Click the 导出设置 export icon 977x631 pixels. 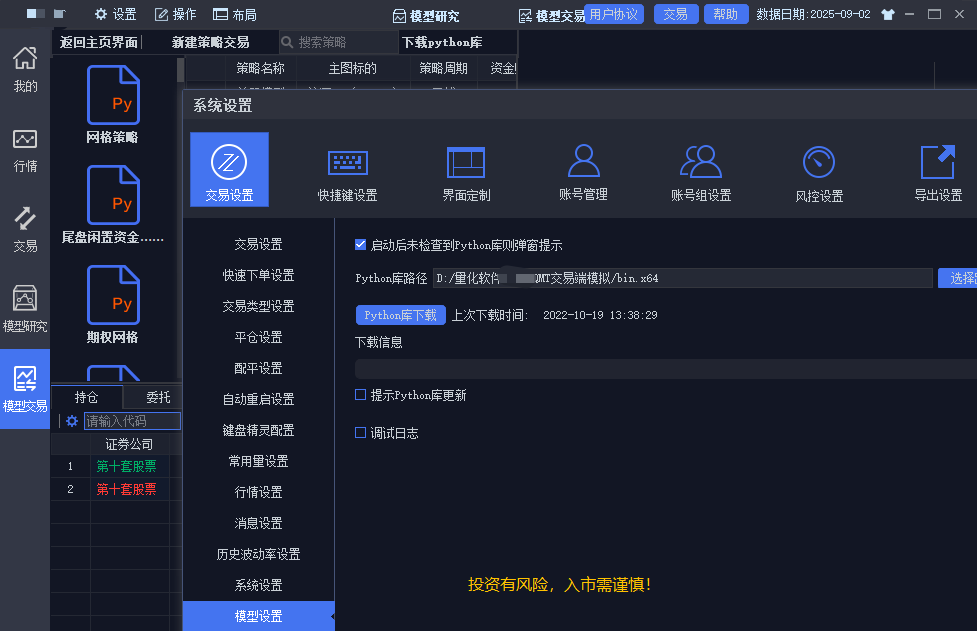tap(937, 163)
